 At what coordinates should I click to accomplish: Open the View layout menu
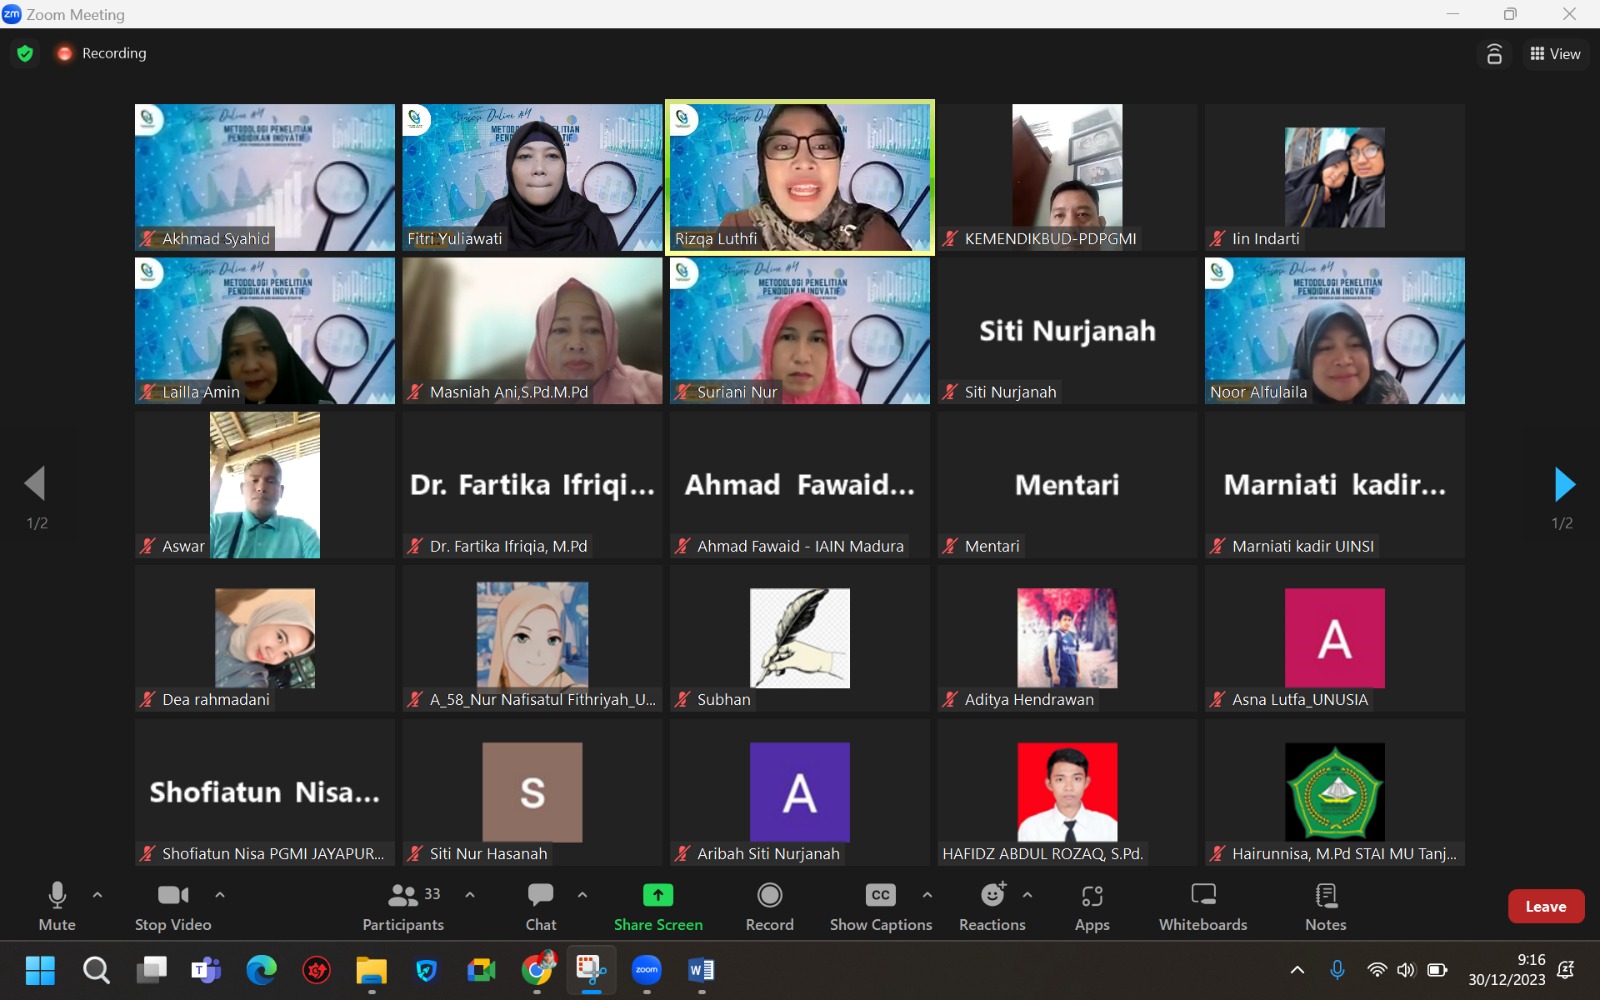[x=1555, y=54]
